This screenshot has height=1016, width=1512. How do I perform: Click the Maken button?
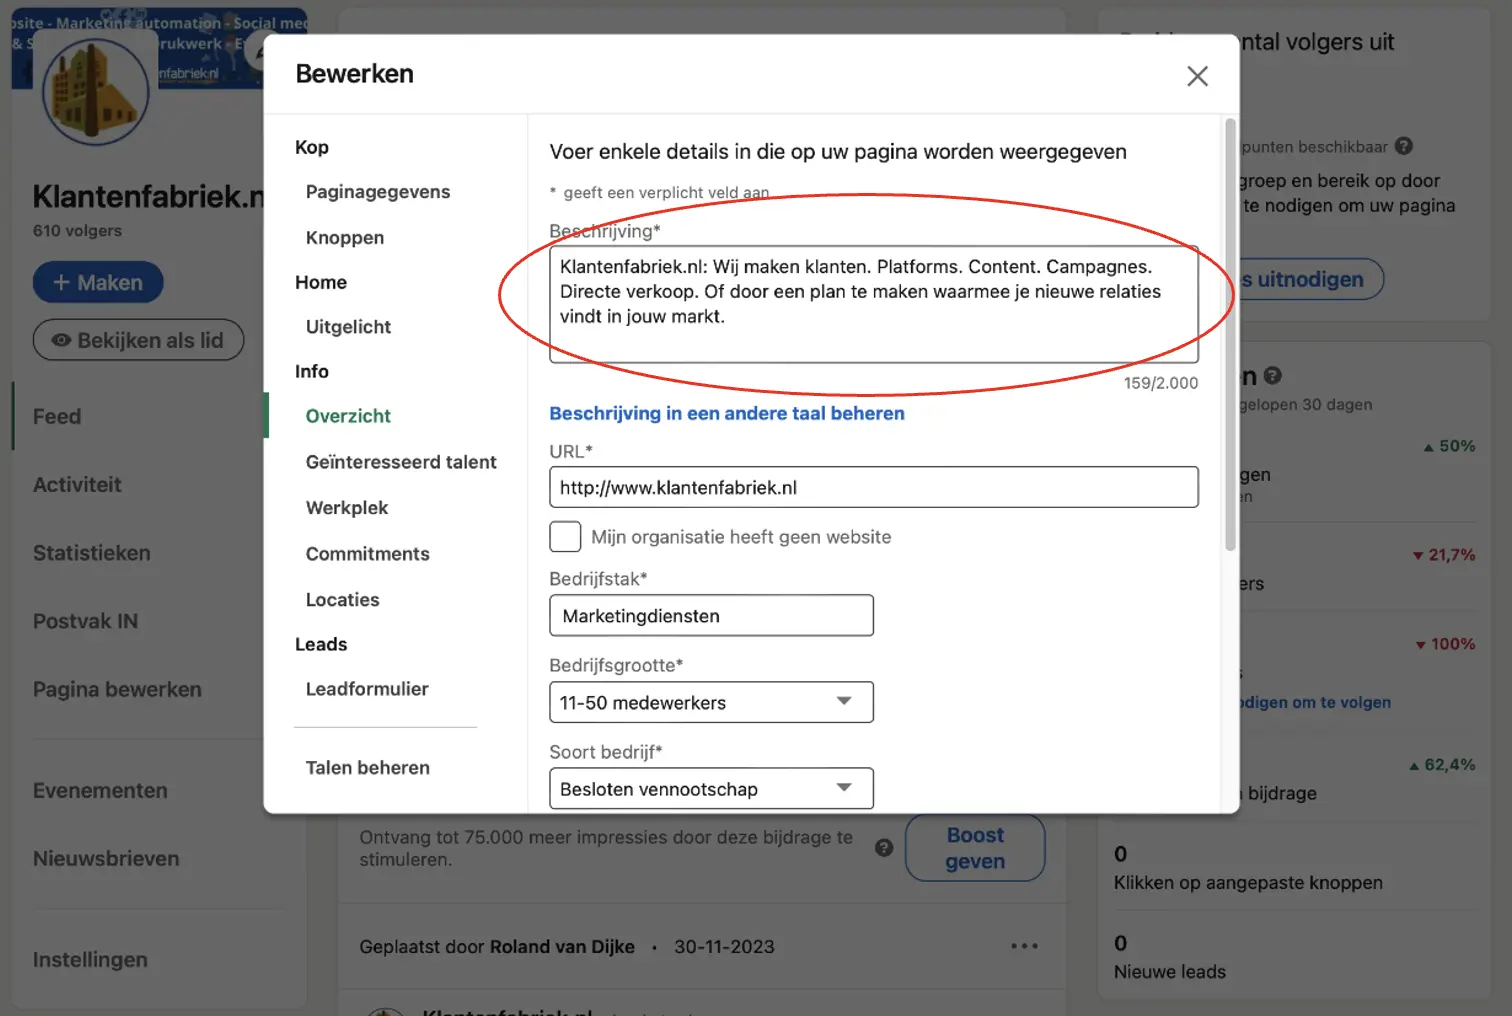click(x=98, y=283)
